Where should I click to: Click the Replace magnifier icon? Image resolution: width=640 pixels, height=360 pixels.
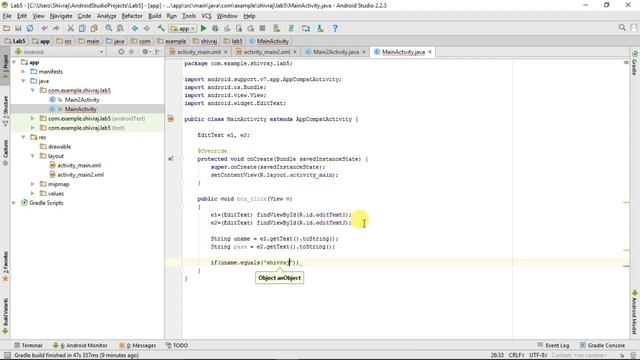click(120, 28)
